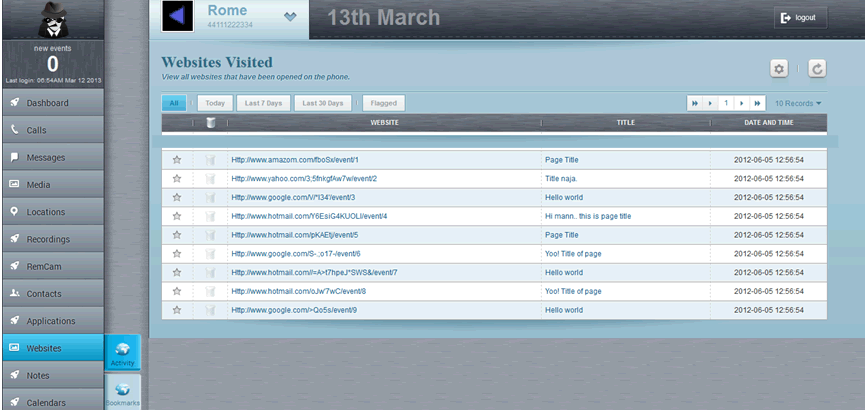Toggle star on the last google.com row

pos(177,310)
